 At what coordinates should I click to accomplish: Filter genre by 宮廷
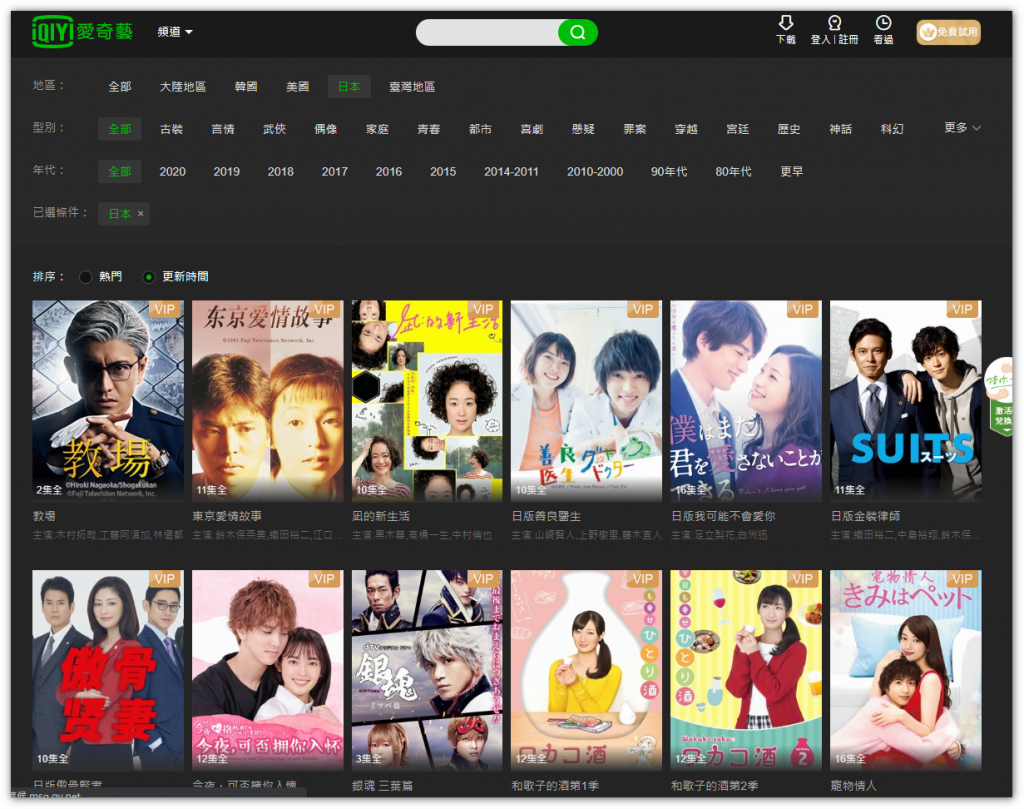(737, 129)
